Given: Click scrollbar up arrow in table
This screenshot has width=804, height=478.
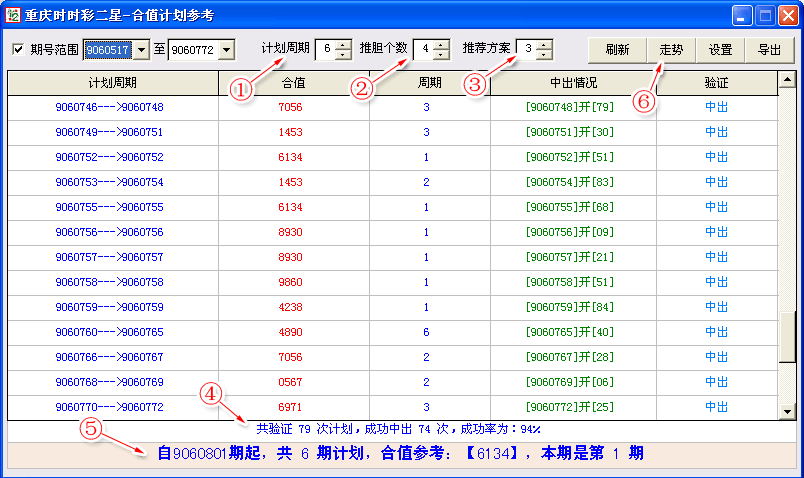Looking at the screenshot, I should click(x=787, y=80).
